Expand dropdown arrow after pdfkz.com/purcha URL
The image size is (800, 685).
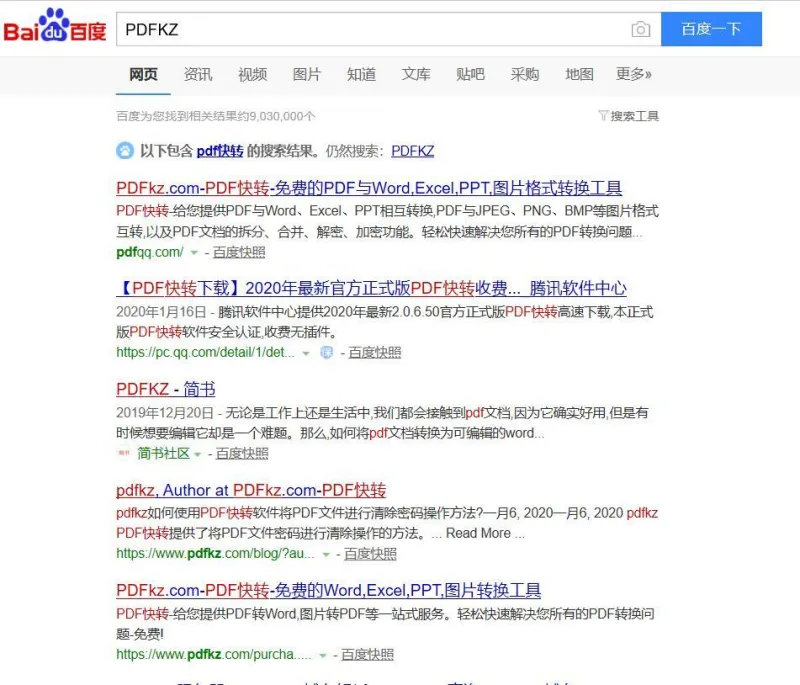tap(322, 654)
